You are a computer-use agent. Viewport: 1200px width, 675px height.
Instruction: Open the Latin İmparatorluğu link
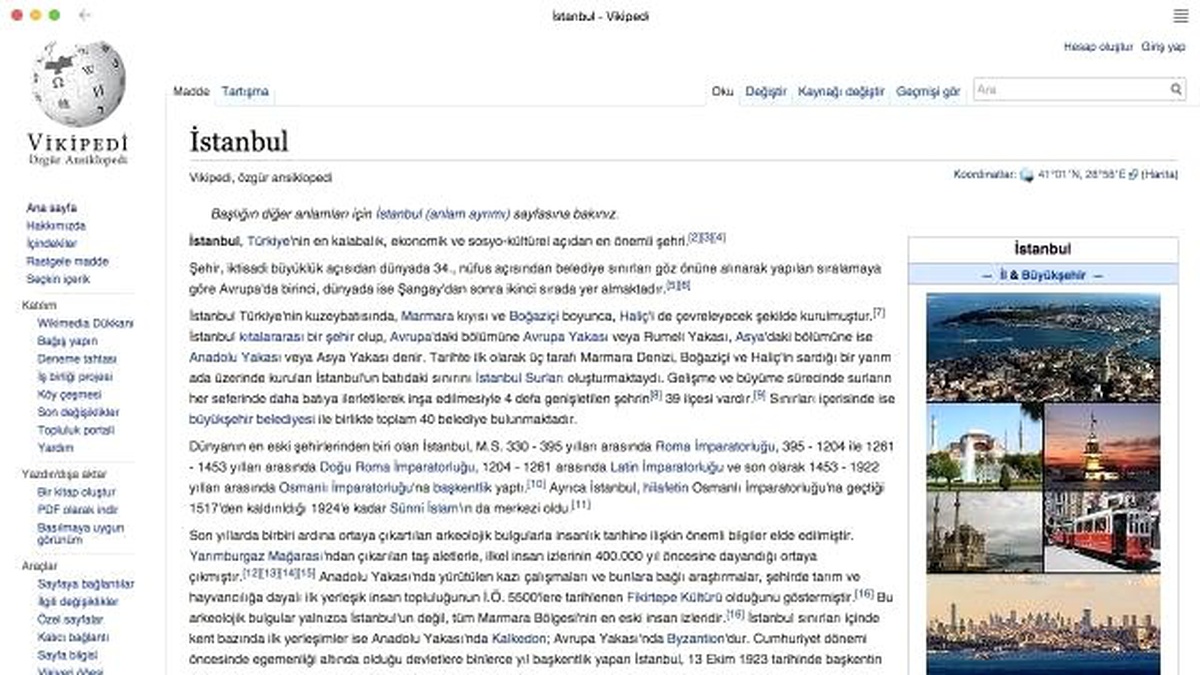(666, 466)
